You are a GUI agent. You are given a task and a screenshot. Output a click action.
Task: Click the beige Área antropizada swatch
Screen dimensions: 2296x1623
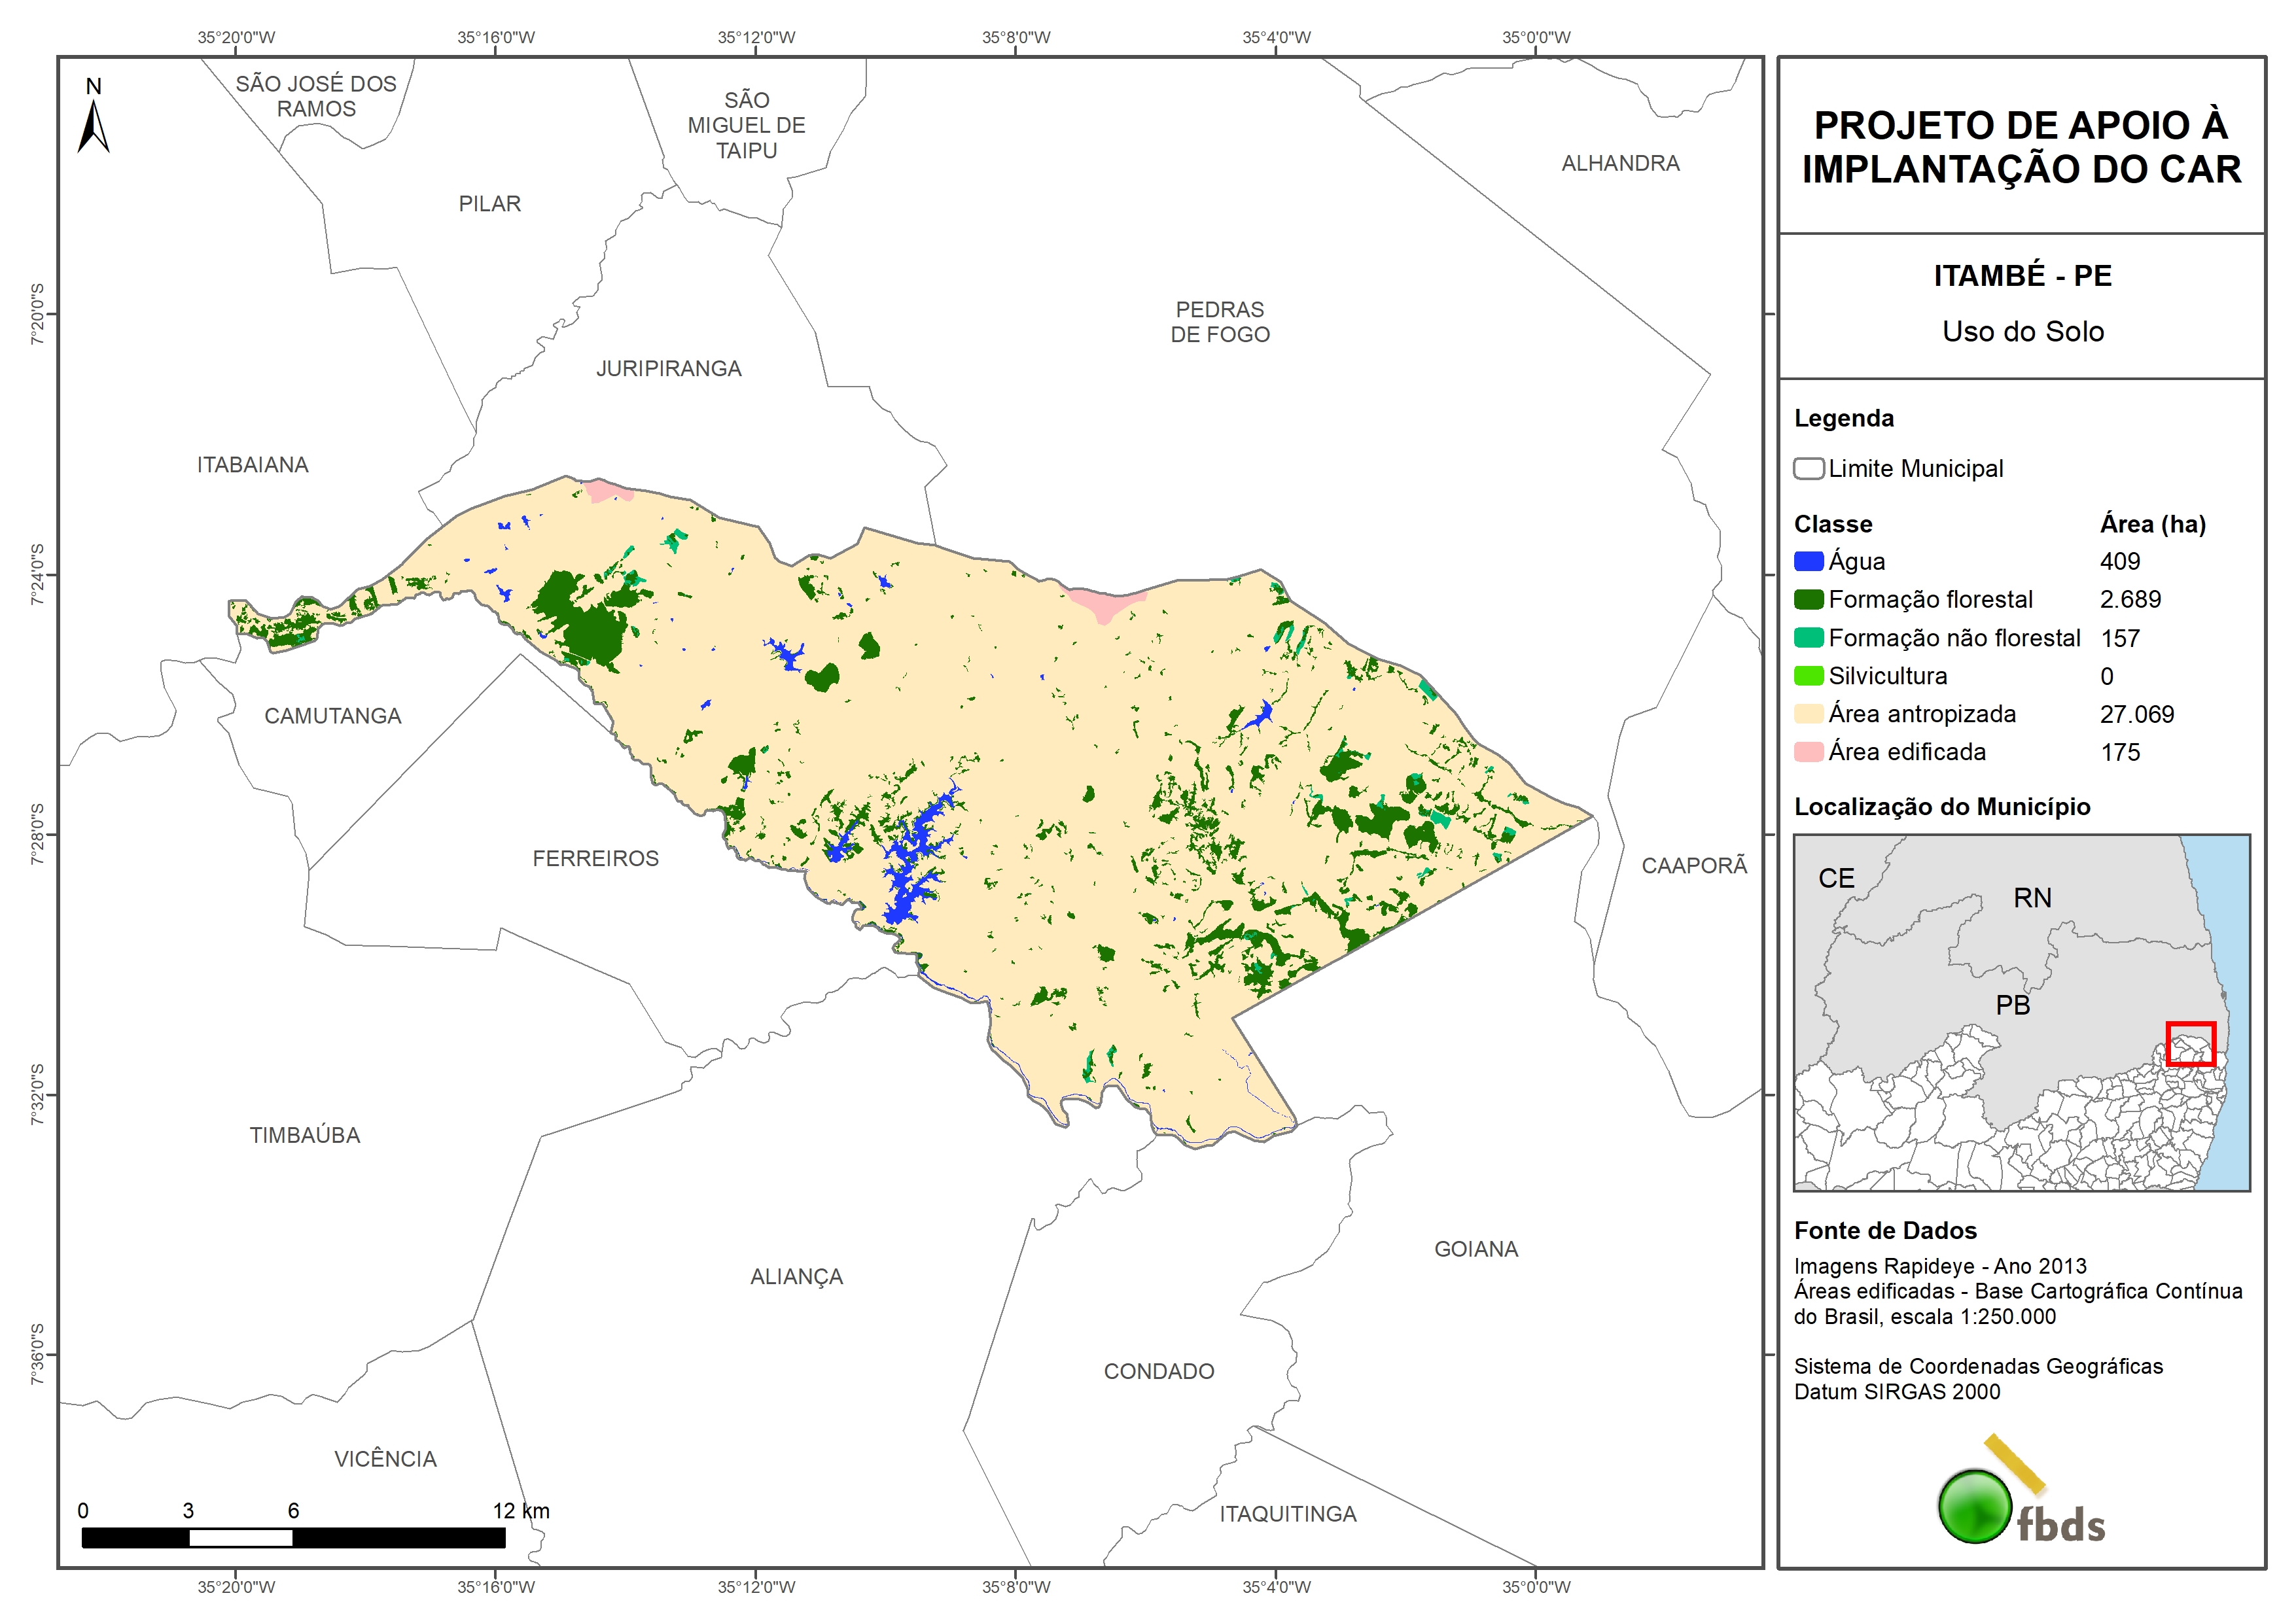[x=1808, y=714]
